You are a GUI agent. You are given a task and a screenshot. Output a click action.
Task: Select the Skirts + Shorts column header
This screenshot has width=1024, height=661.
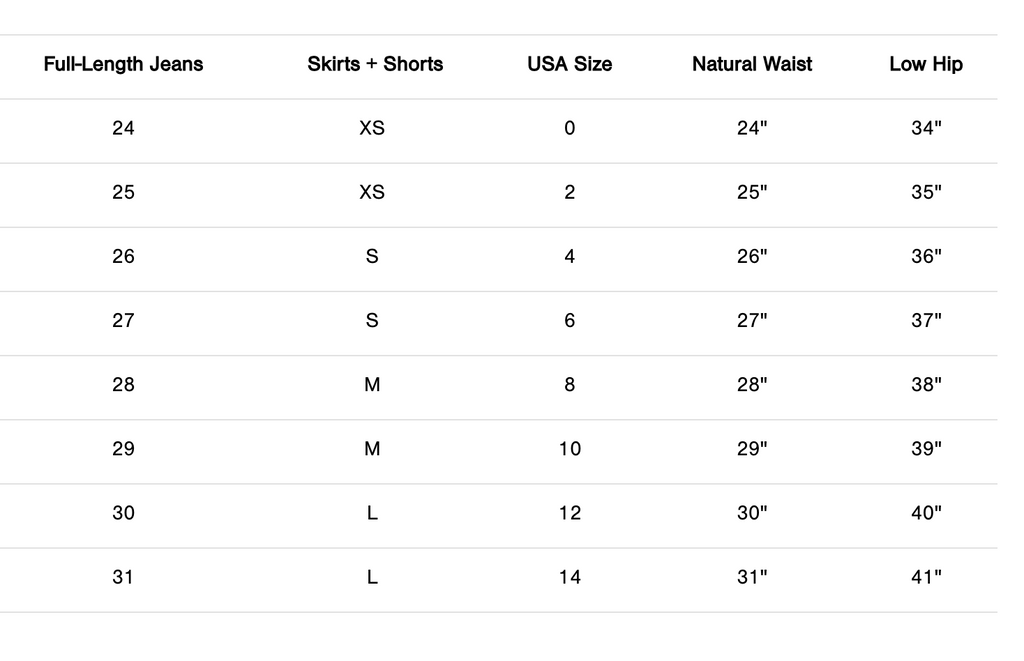tap(375, 64)
